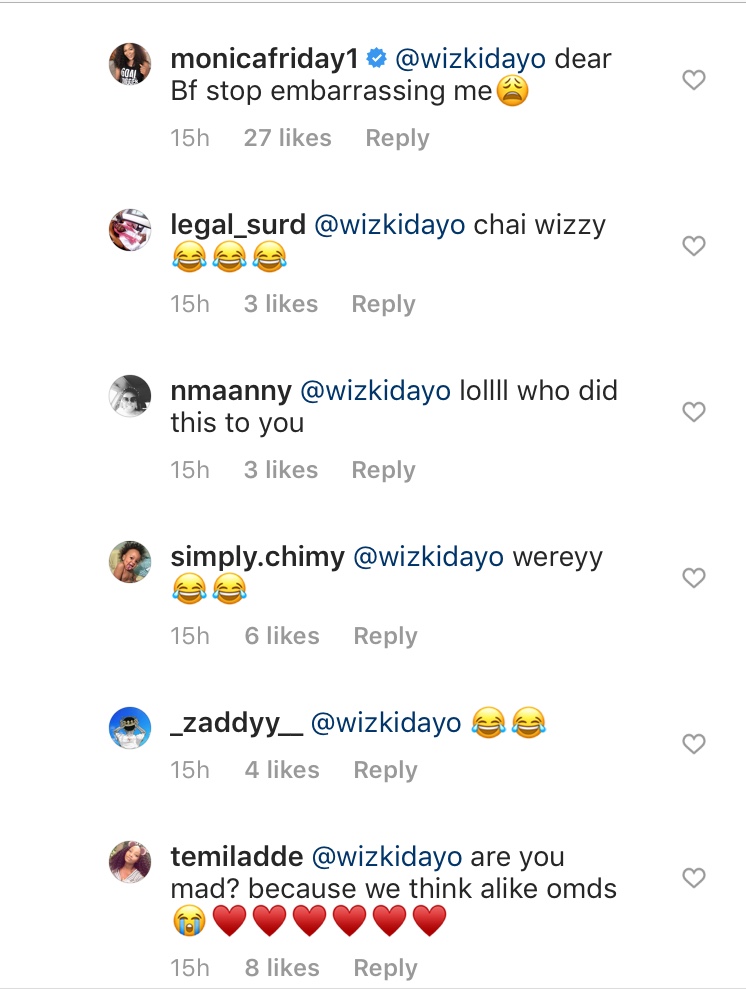Like nmaanny's comment using the heart
The image size is (746, 997).
point(694,412)
